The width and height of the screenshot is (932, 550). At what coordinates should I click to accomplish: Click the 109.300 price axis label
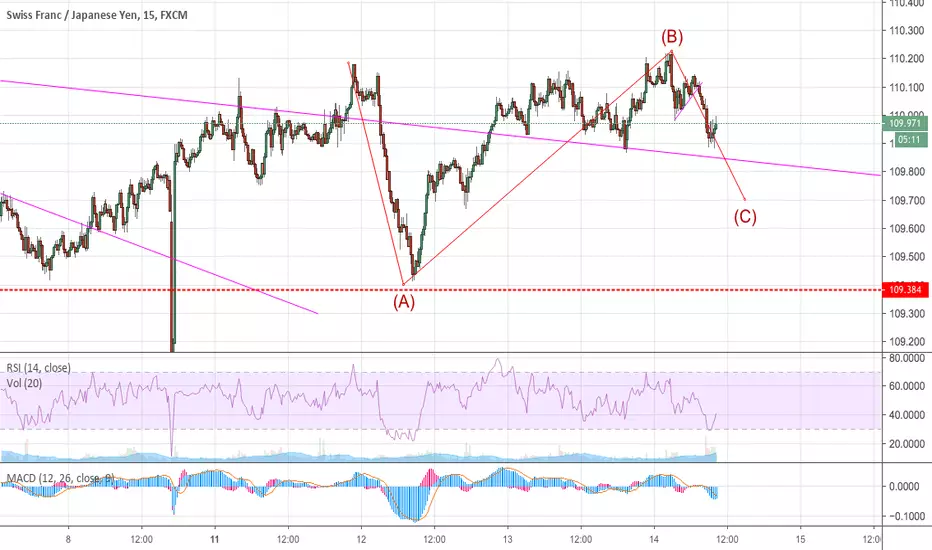coord(906,313)
